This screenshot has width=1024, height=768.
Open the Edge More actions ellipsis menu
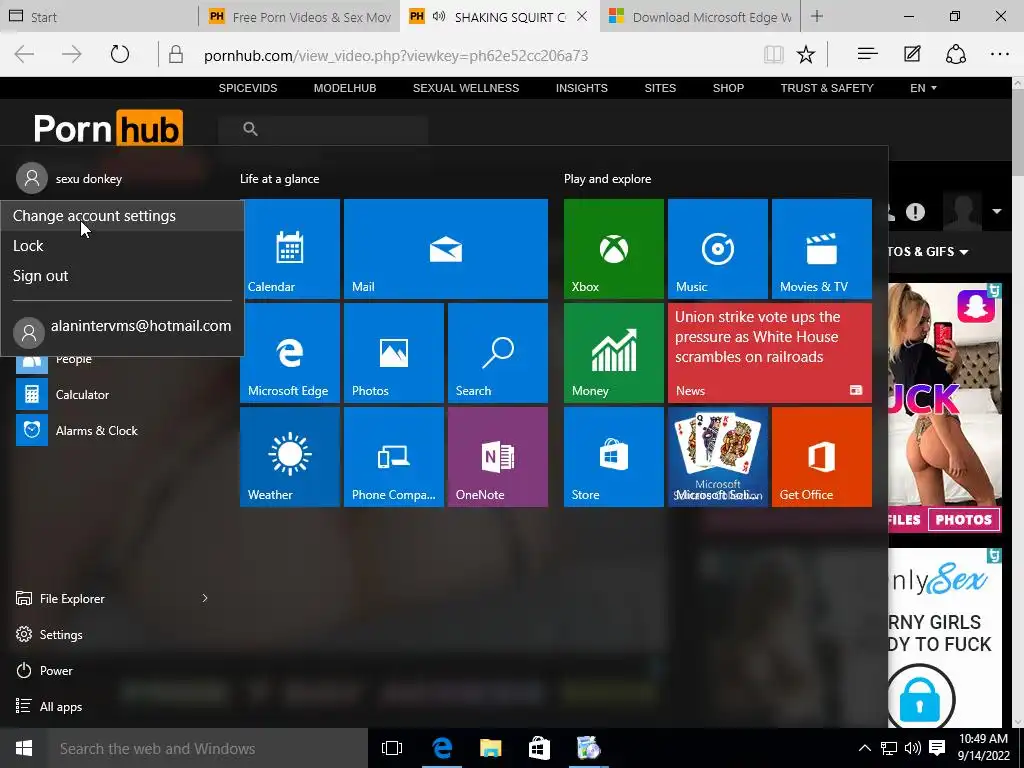click(1000, 54)
